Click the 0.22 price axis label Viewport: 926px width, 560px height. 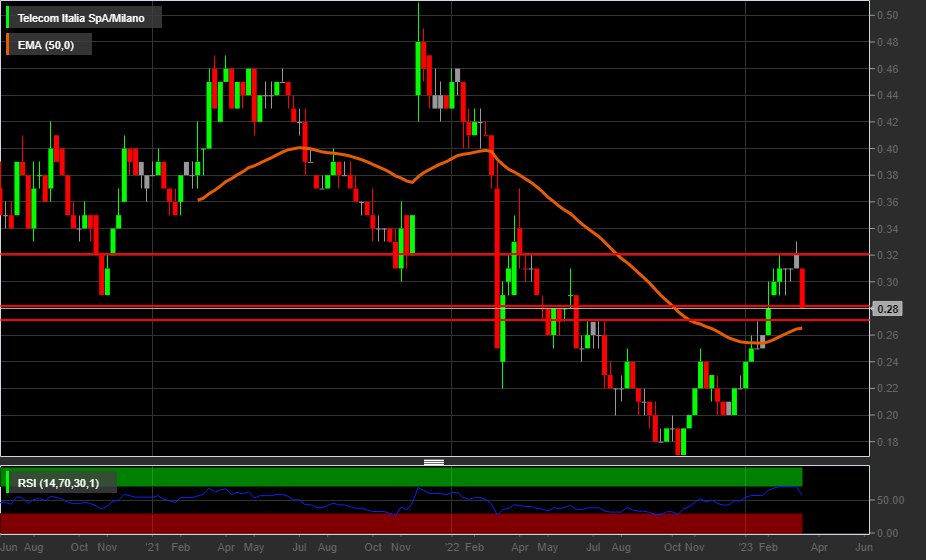pyautogui.click(x=888, y=388)
